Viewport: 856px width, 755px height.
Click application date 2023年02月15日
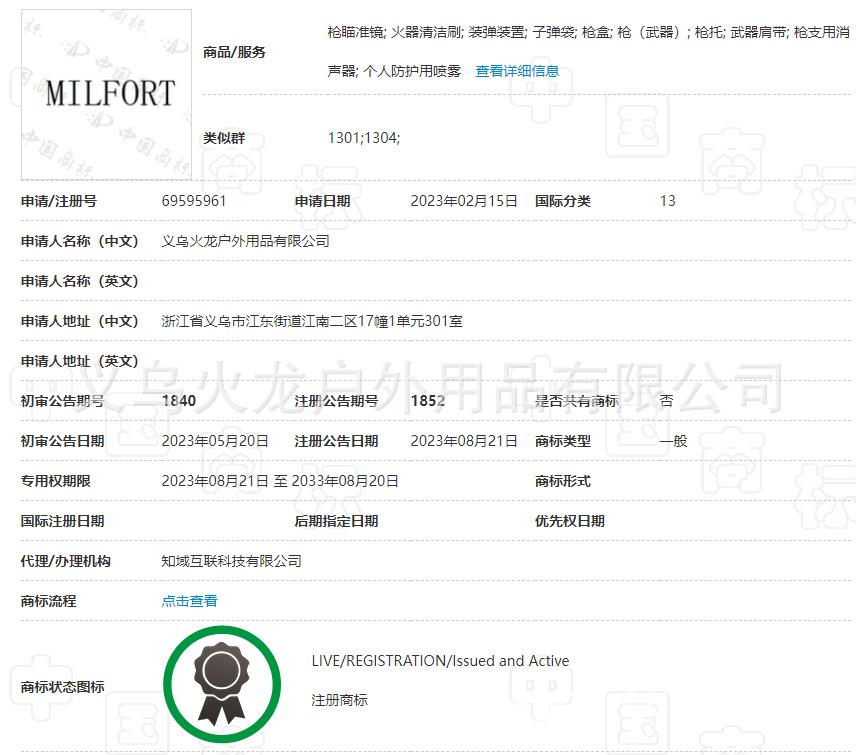coord(466,200)
